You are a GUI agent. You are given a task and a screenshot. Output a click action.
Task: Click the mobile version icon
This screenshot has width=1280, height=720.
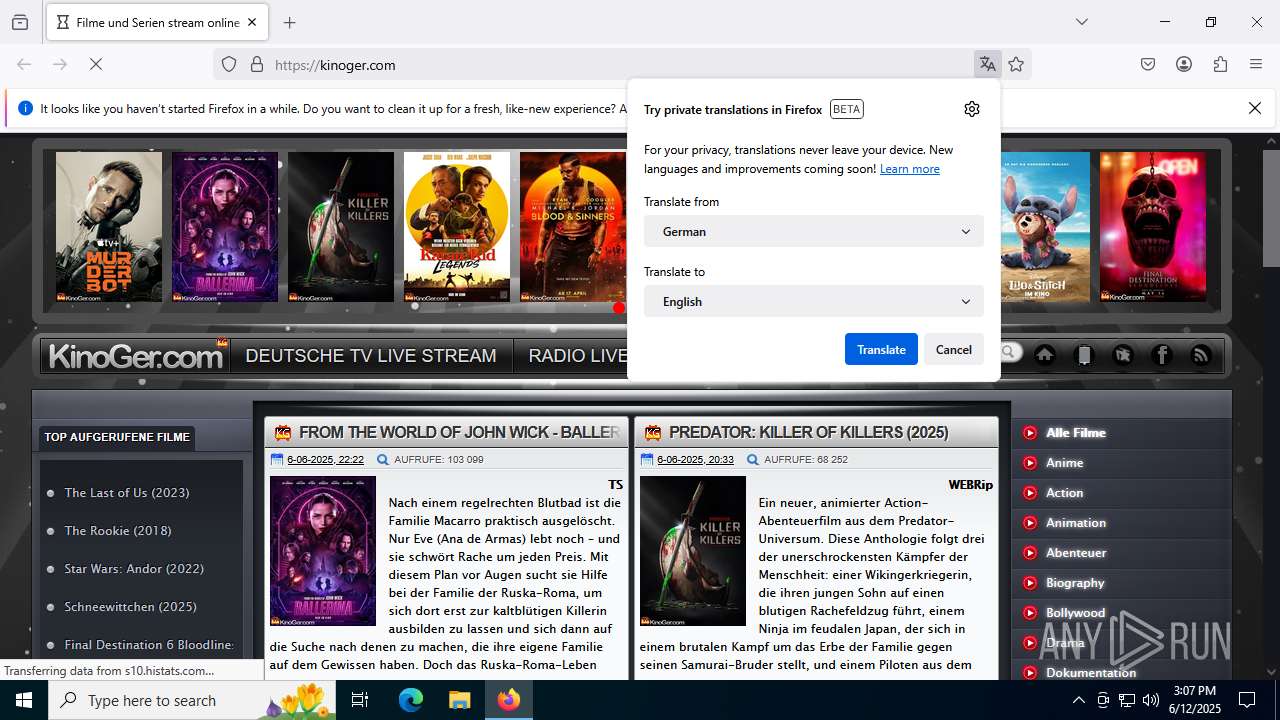[1084, 355]
